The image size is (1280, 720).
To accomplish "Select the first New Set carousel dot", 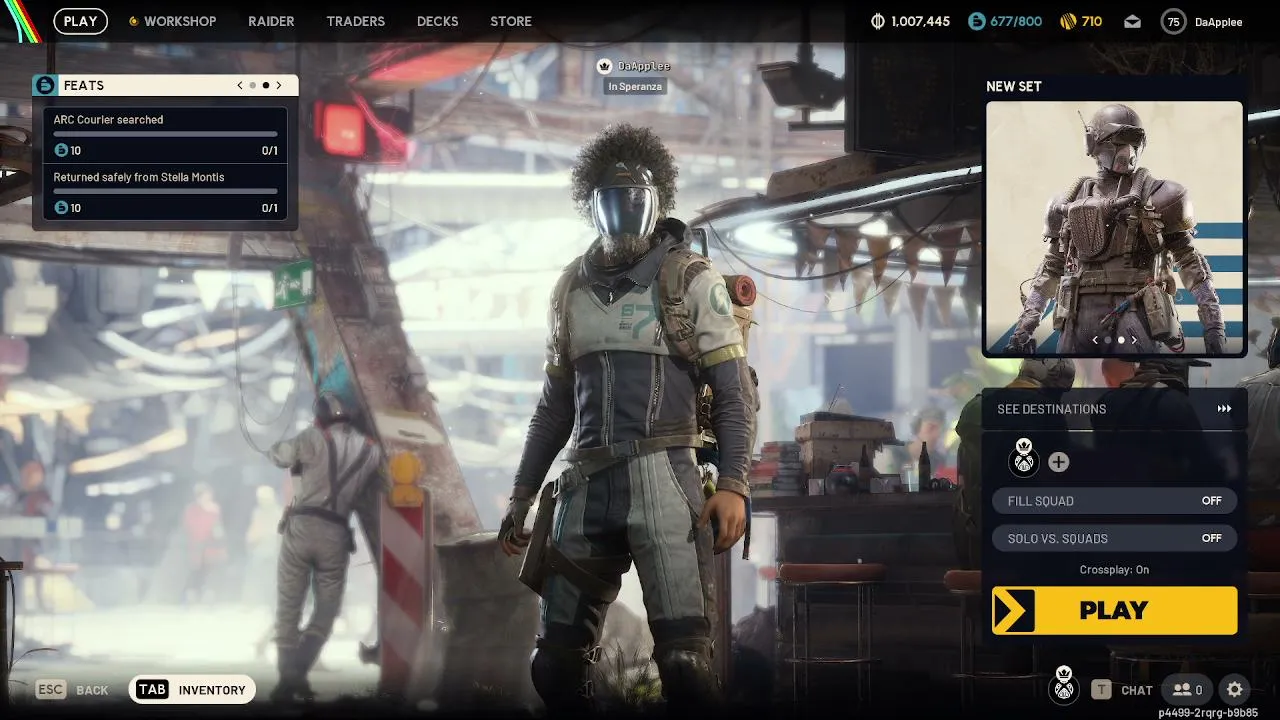I will tap(1108, 340).
